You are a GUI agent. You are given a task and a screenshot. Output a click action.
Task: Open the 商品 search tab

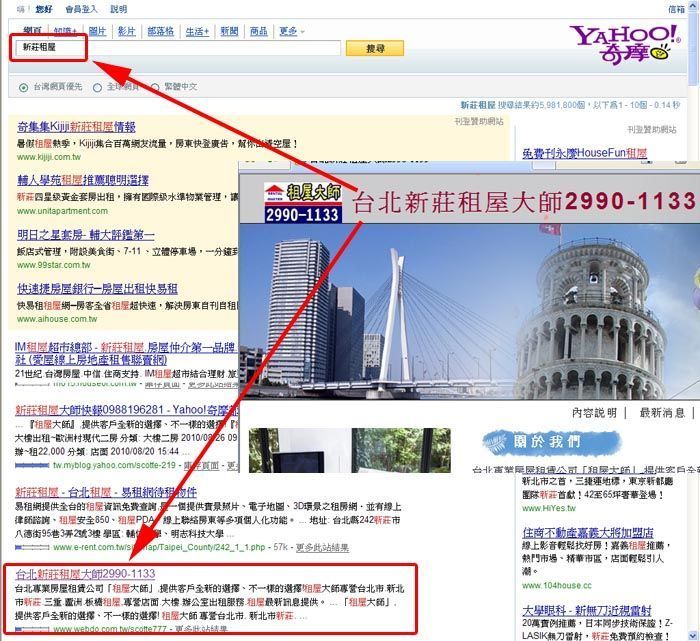click(x=258, y=31)
